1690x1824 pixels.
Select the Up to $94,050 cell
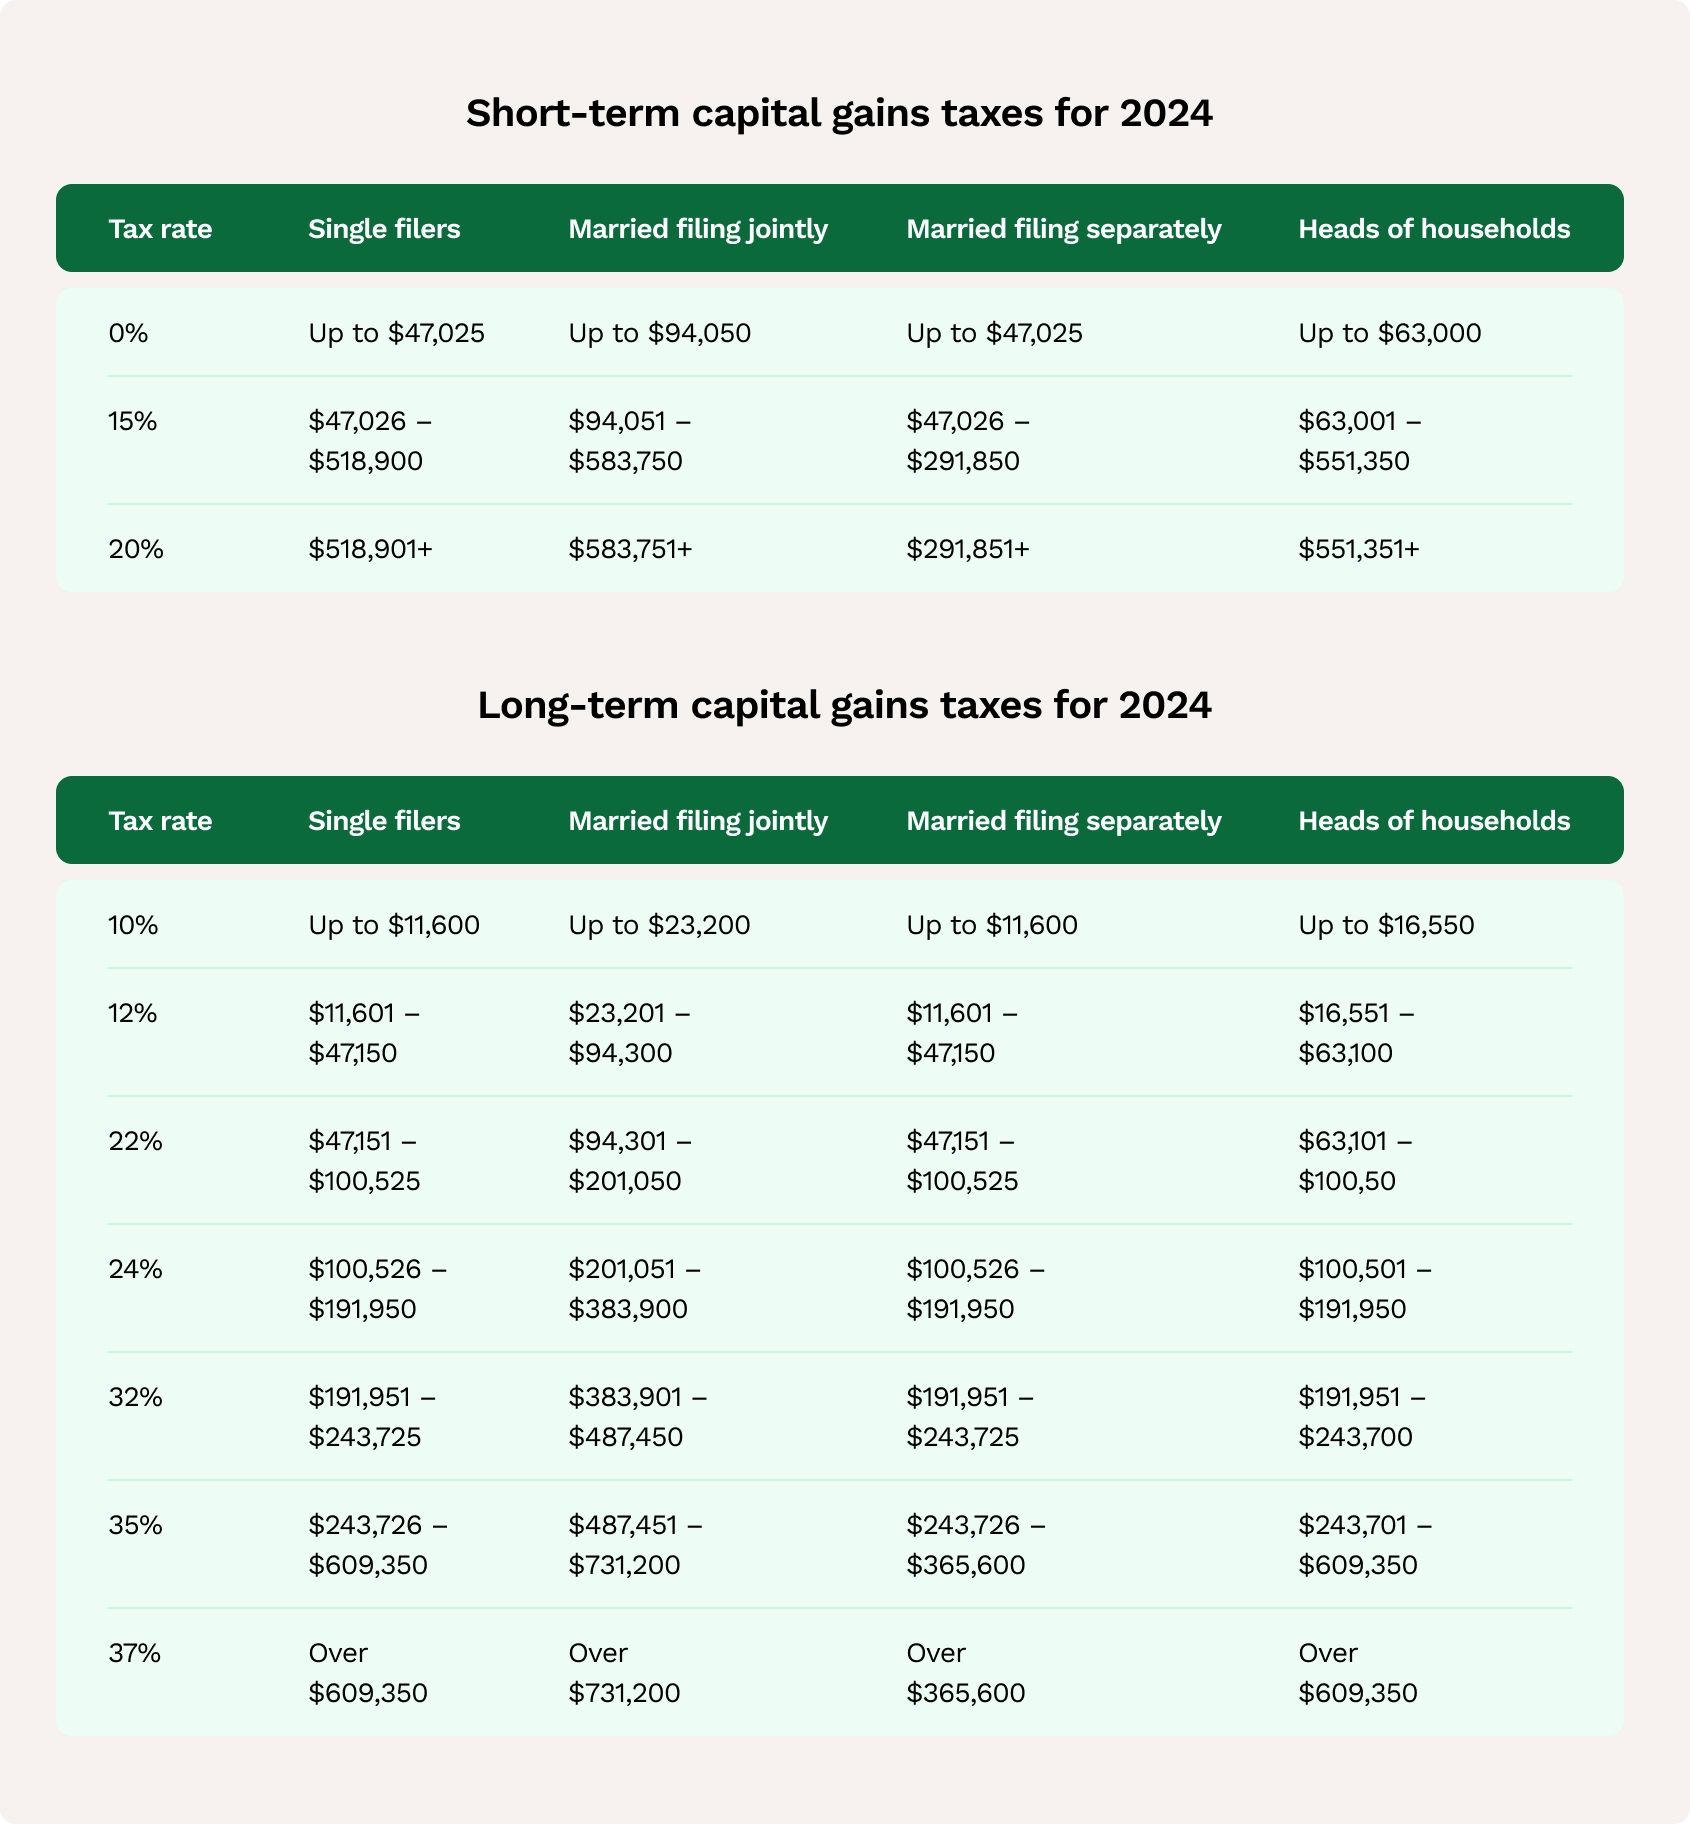tap(659, 333)
